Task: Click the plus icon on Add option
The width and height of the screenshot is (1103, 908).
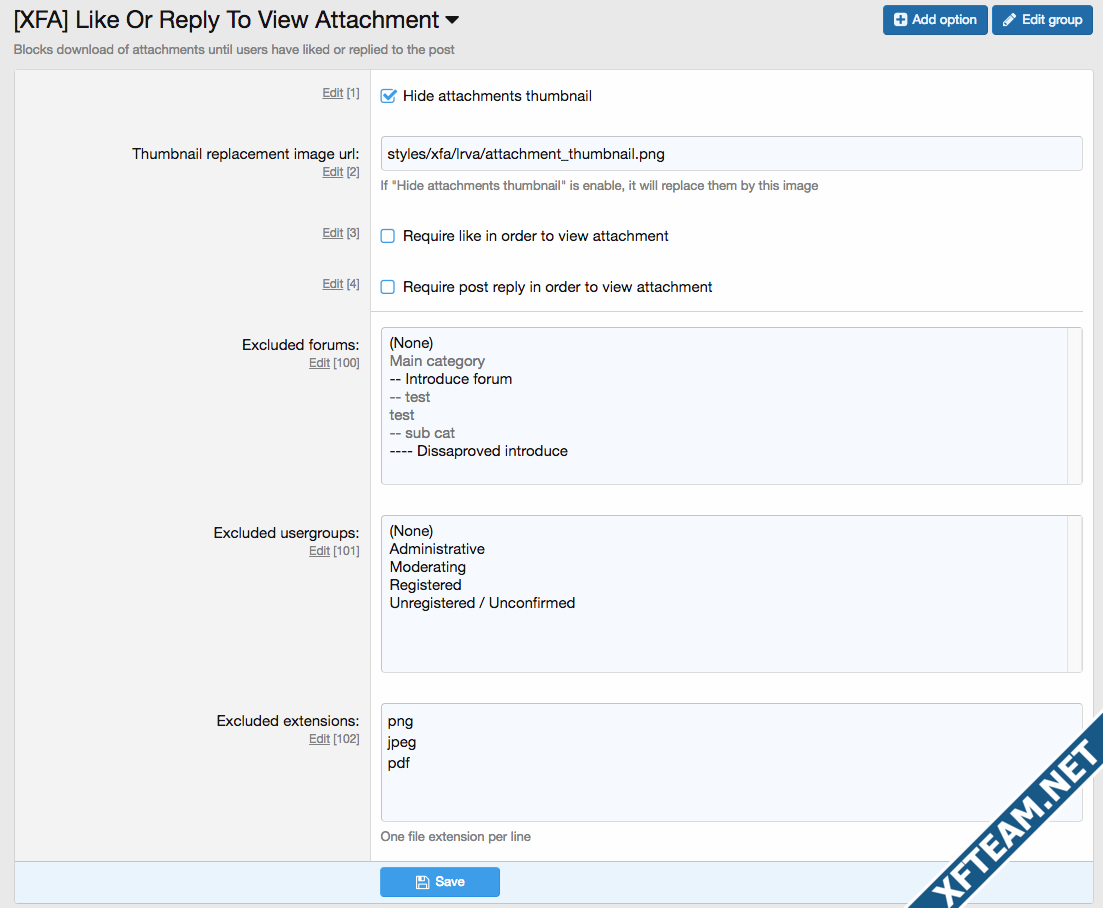Action: [900, 20]
